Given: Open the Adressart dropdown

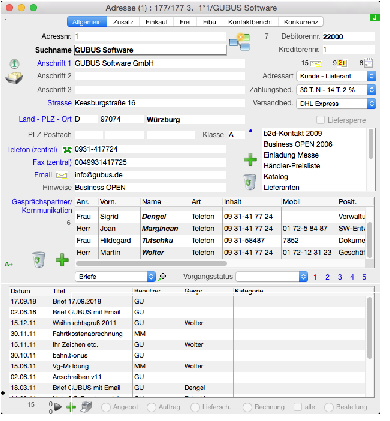Looking at the screenshot, I should pyautogui.click(x=336, y=76).
